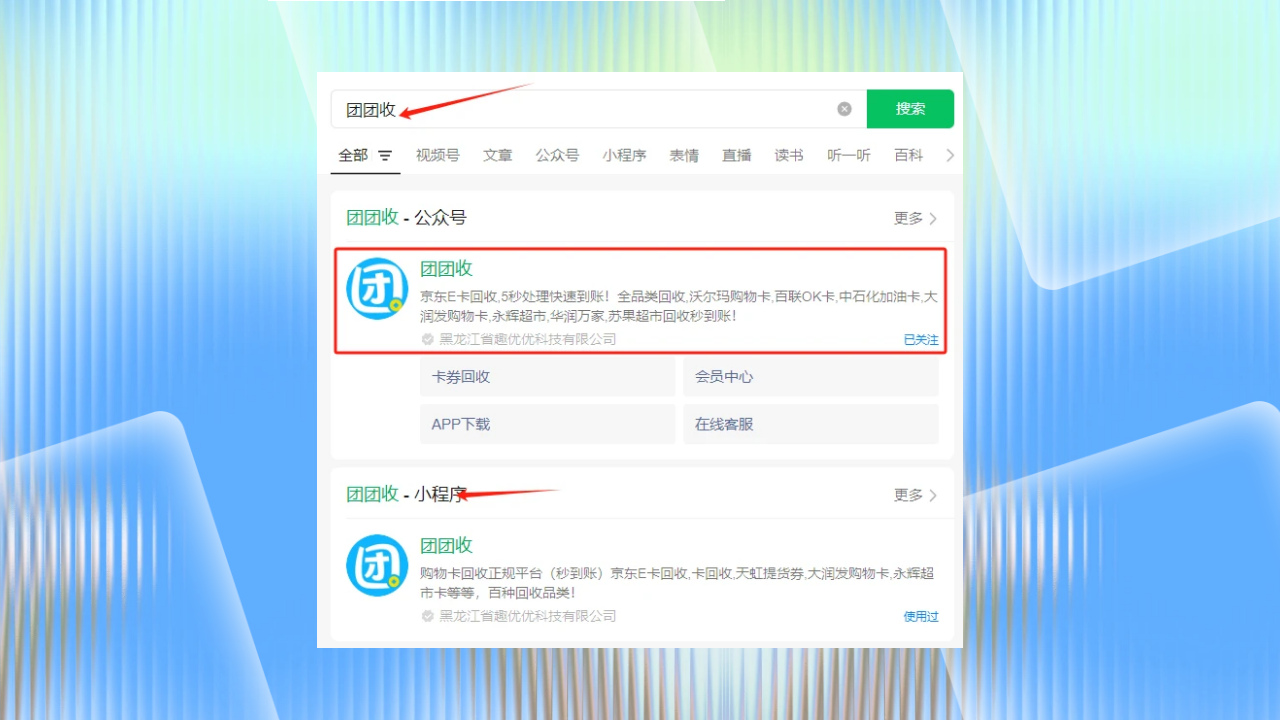Click 黑龙江省趣优优科技有限公司 under the 公众号 result
This screenshot has height=720, width=1280.
pyautogui.click(x=528, y=339)
